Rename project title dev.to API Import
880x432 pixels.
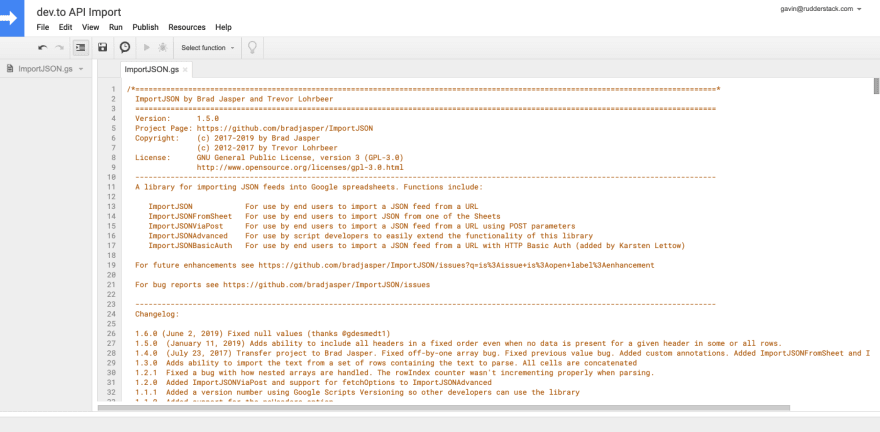tap(79, 12)
